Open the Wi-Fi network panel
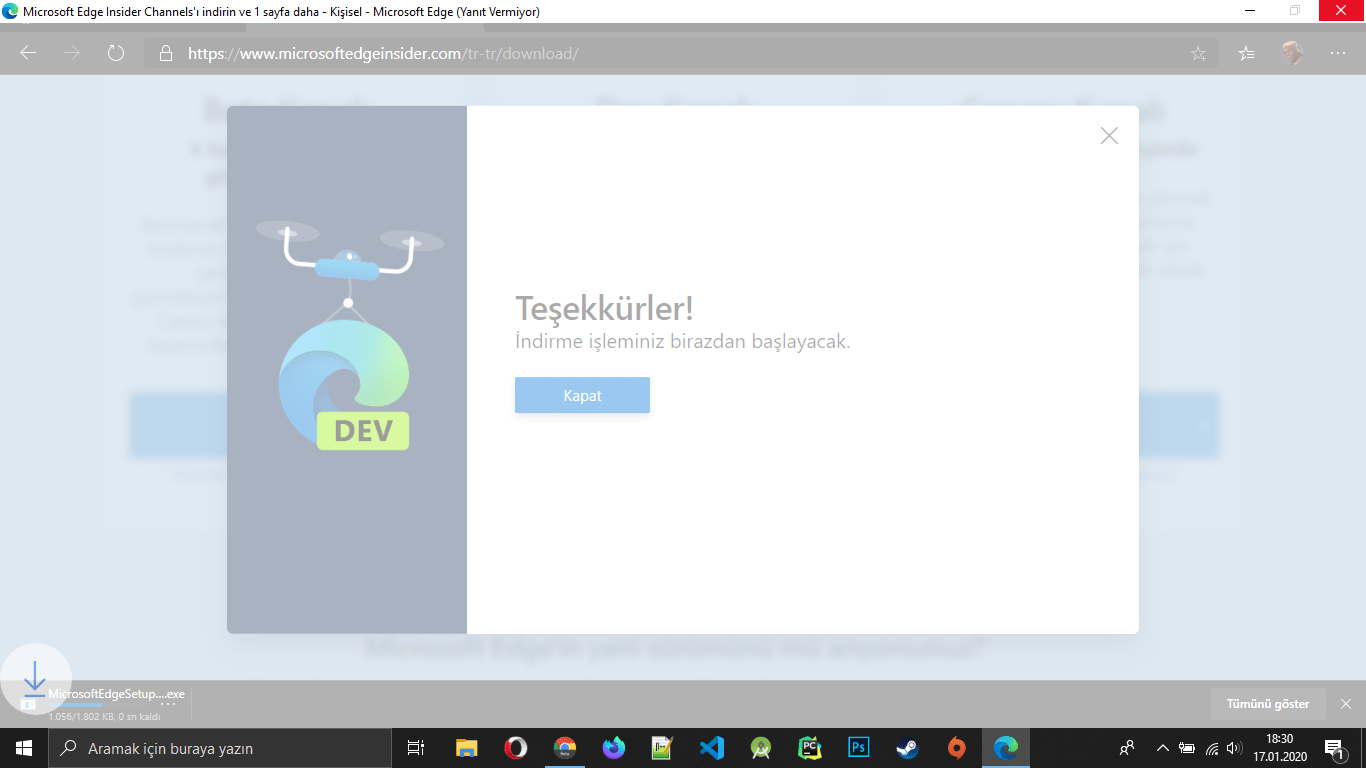1366x768 pixels. click(1212, 748)
